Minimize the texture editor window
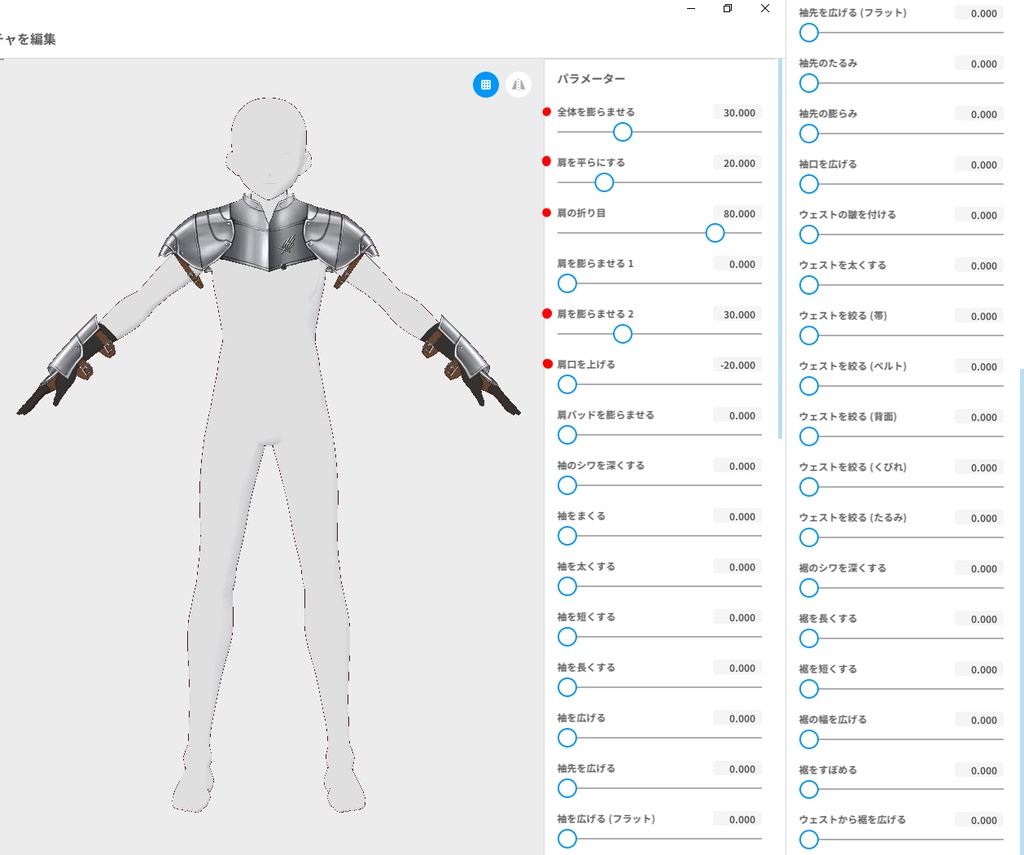 click(691, 8)
